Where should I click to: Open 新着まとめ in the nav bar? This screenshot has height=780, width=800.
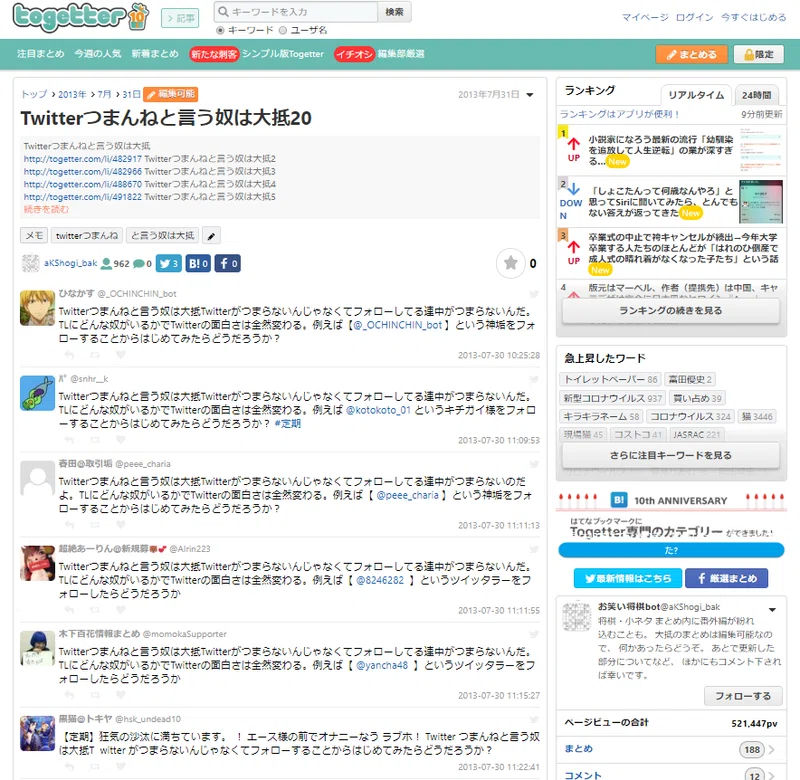[x=155, y=54]
